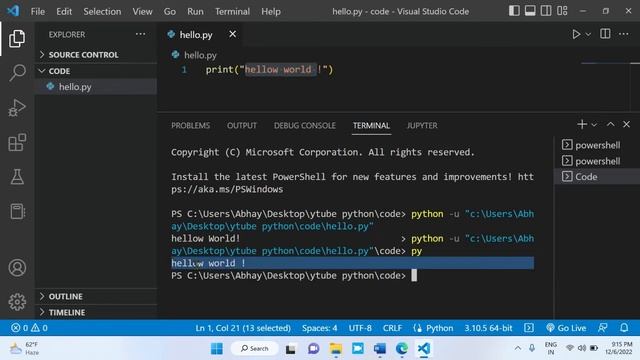Split the editor to the right
The image size is (640, 360).
click(605, 34)
